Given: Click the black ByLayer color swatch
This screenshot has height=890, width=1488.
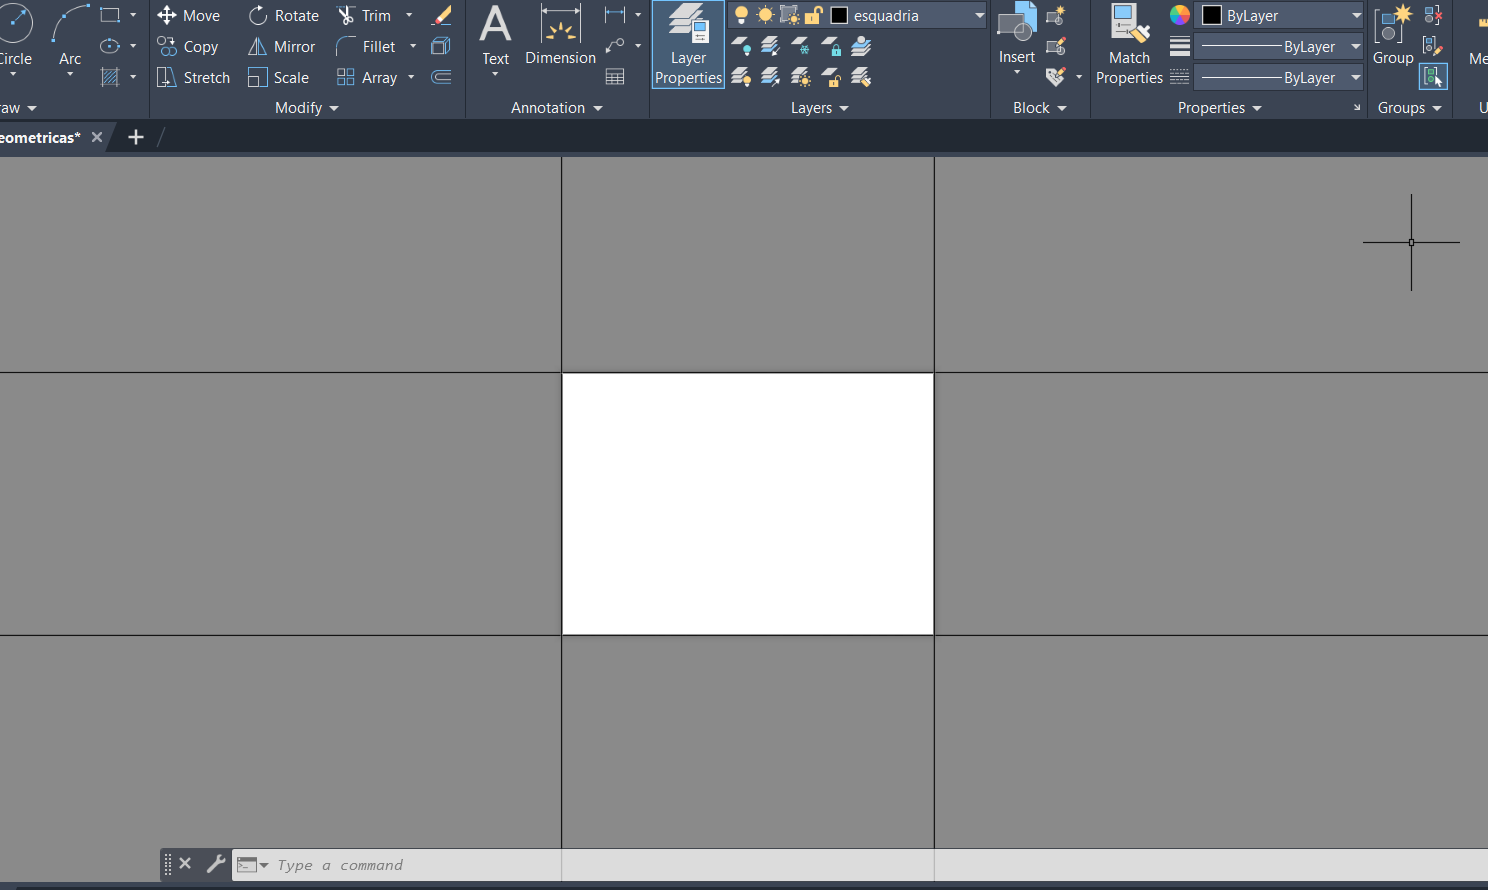Looking at the screenshot, I should (x=1212, y=15).
